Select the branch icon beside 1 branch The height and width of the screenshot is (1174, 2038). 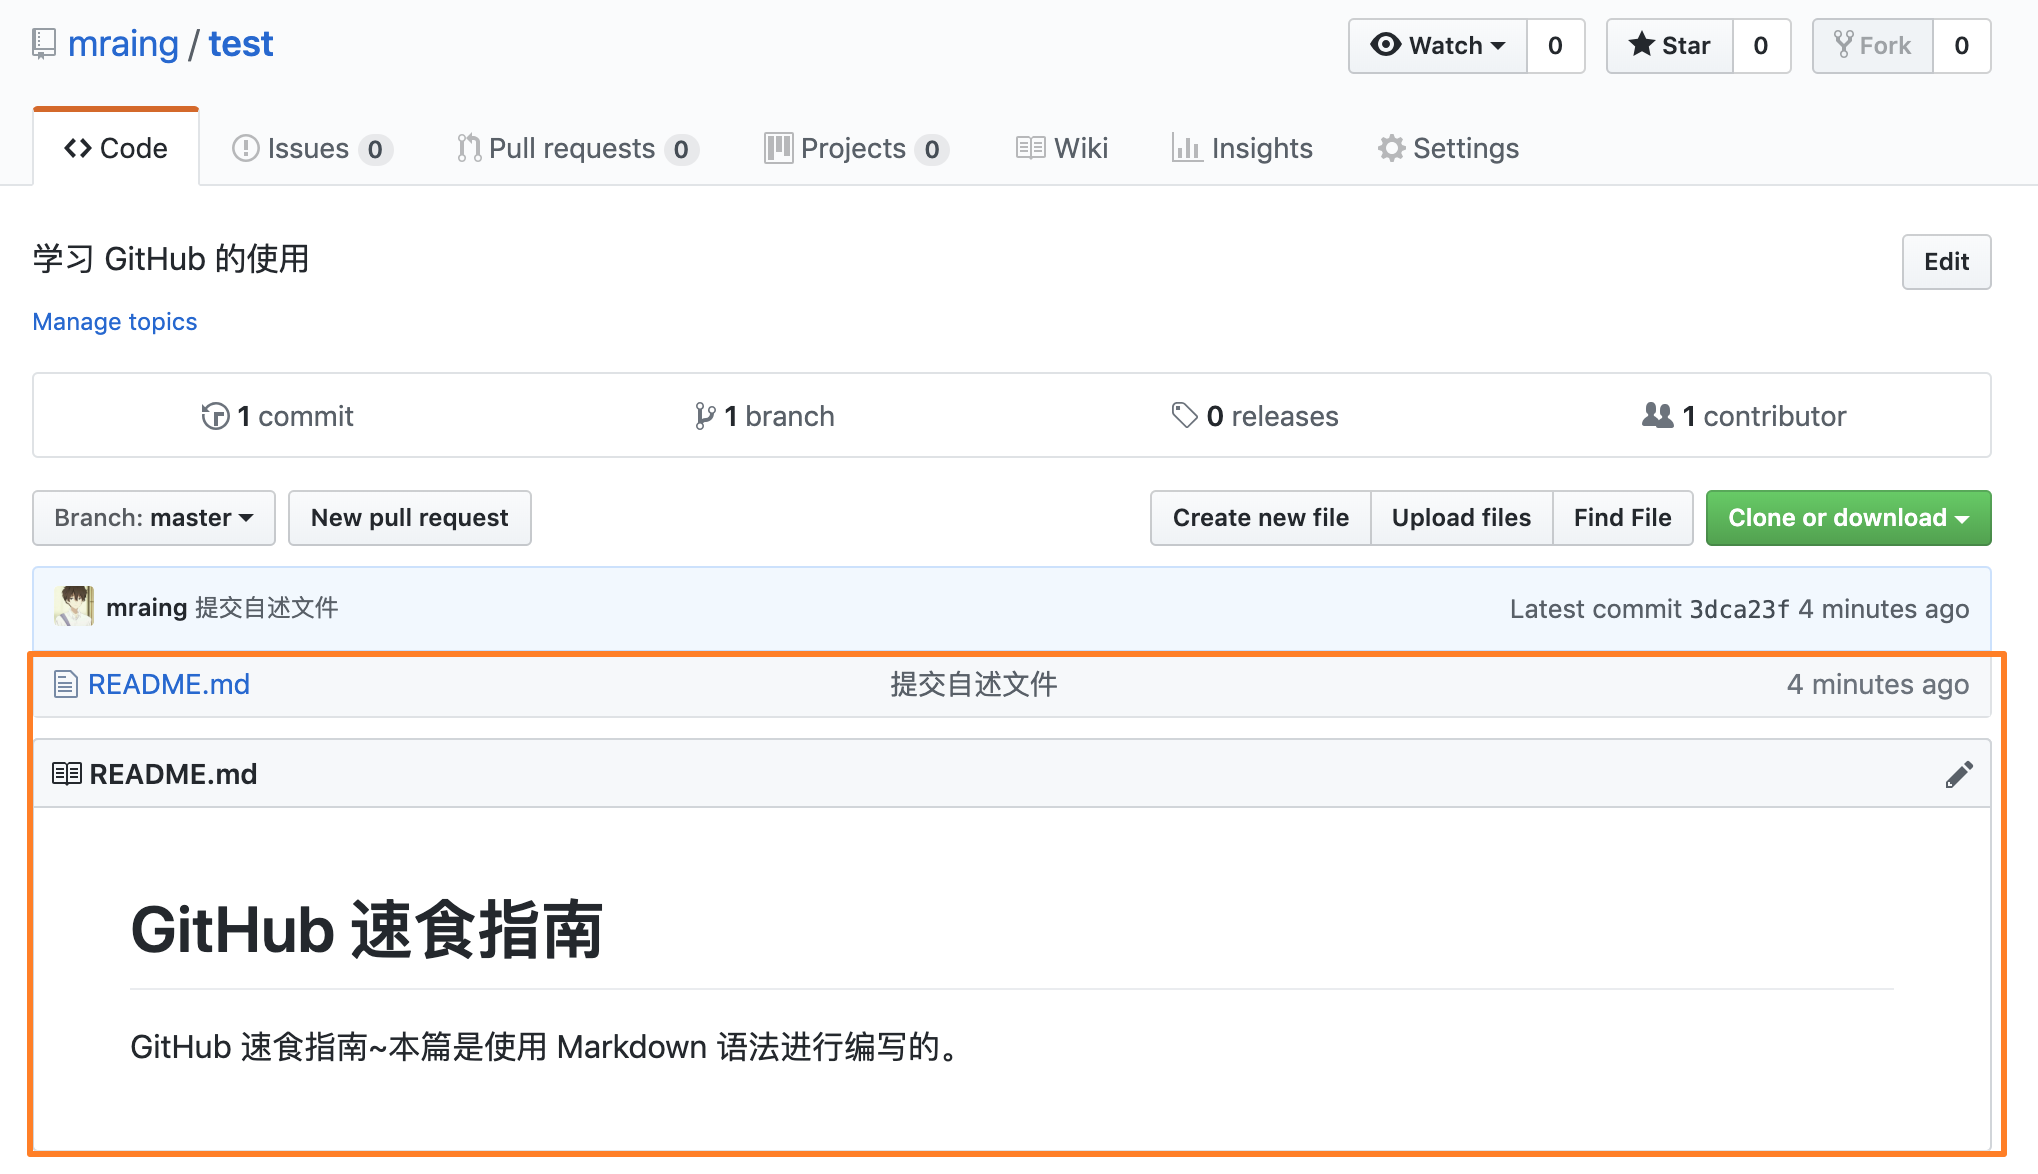pos(707,416)
